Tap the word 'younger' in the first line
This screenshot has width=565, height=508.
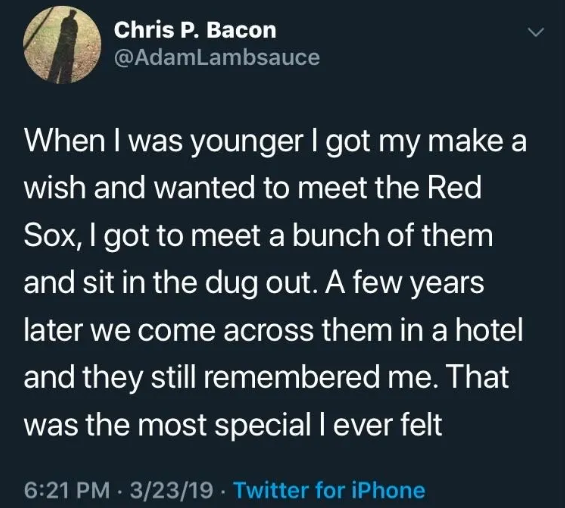pyautogui.click(x=247, y=142)
